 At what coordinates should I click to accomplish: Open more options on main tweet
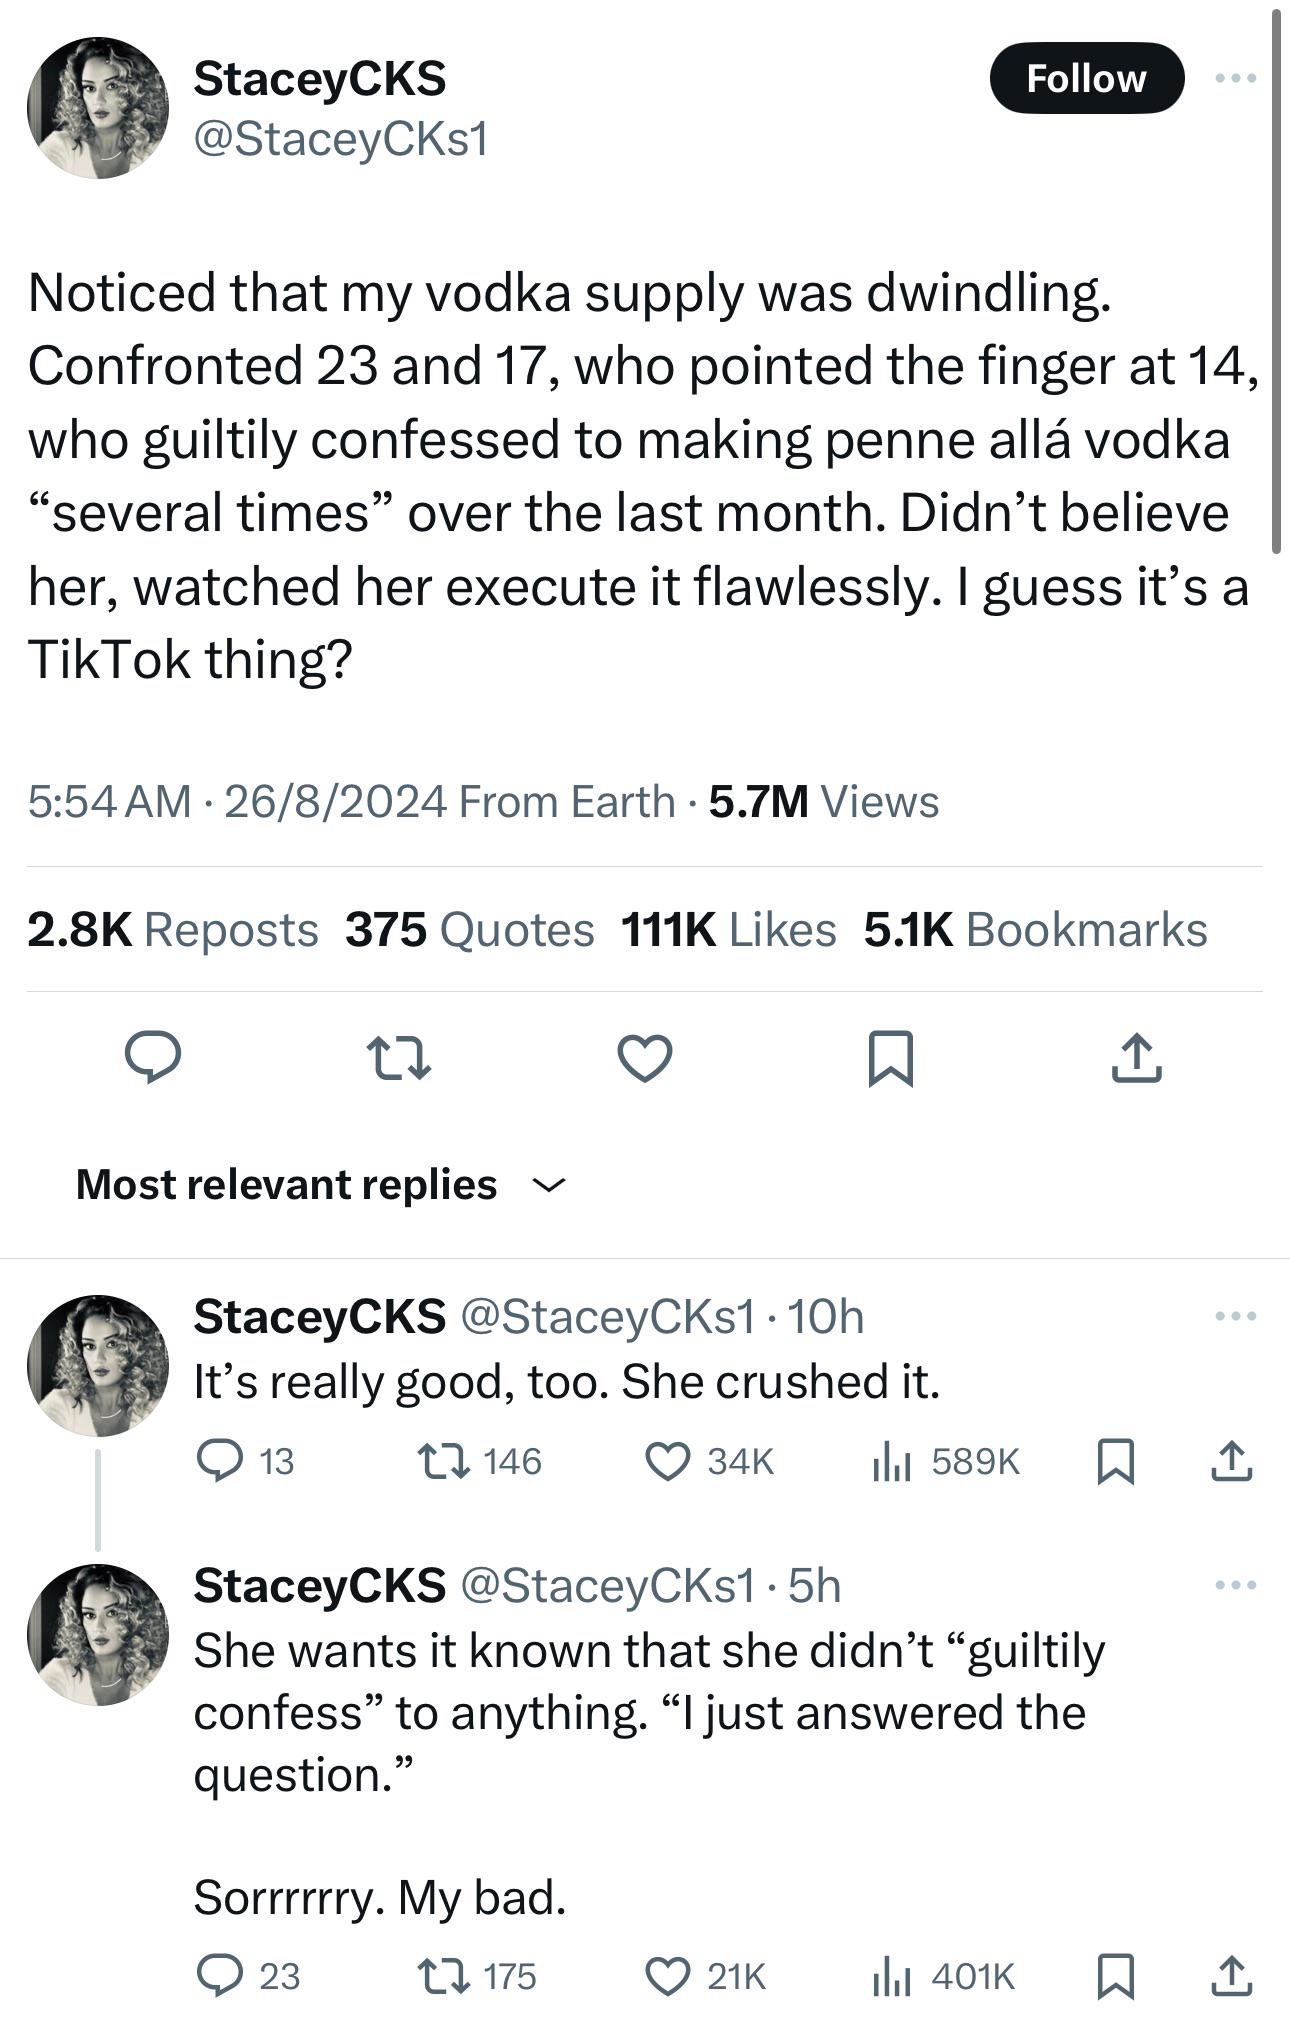point(1236,78)
